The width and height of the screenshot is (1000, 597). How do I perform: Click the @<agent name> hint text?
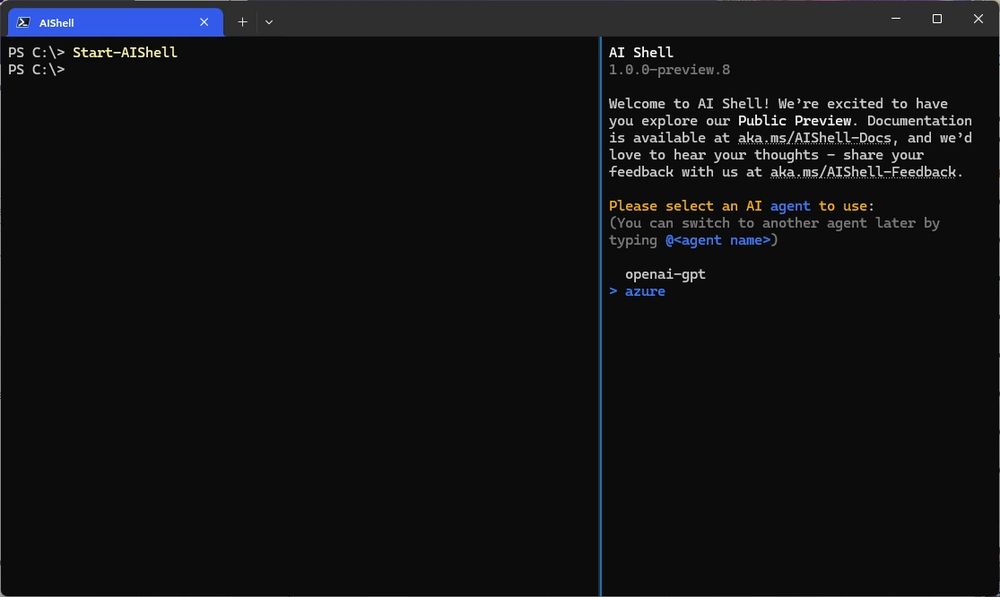(x=718, y=240)
